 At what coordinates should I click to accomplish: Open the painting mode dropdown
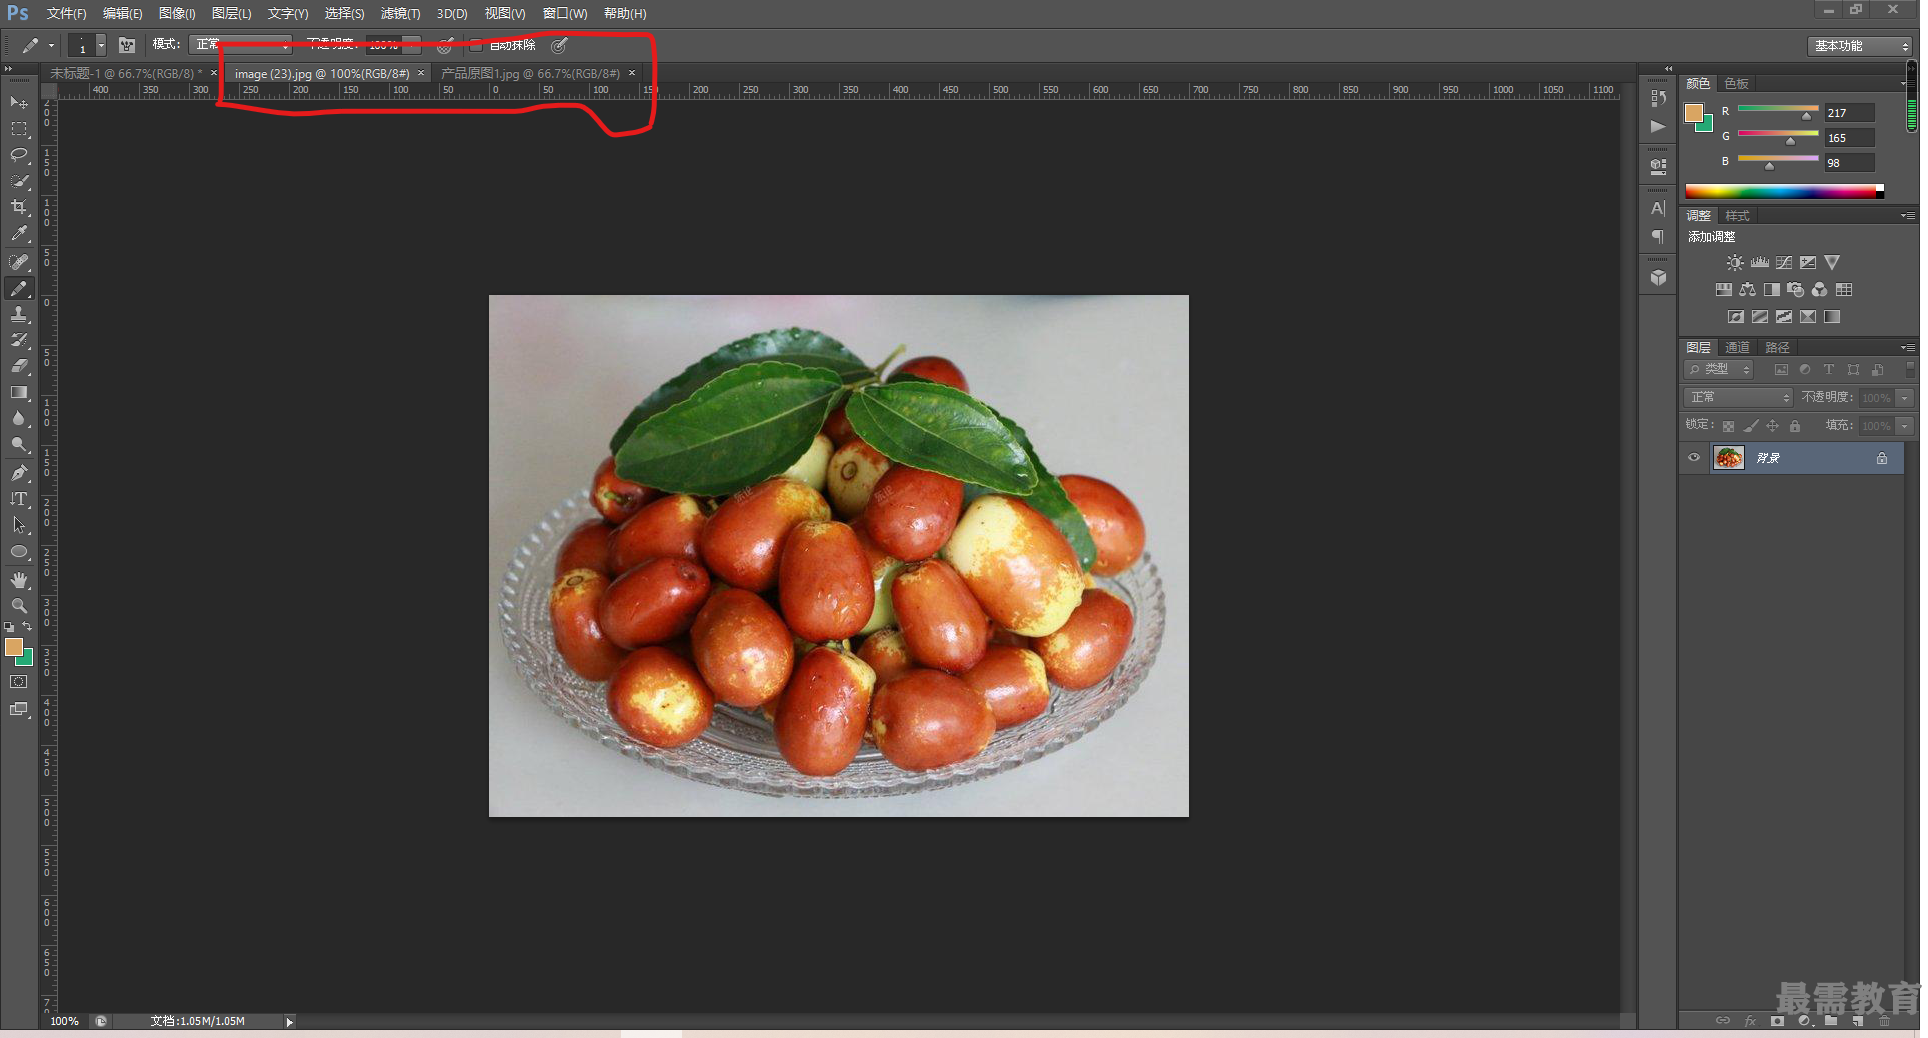coord(240,45)
